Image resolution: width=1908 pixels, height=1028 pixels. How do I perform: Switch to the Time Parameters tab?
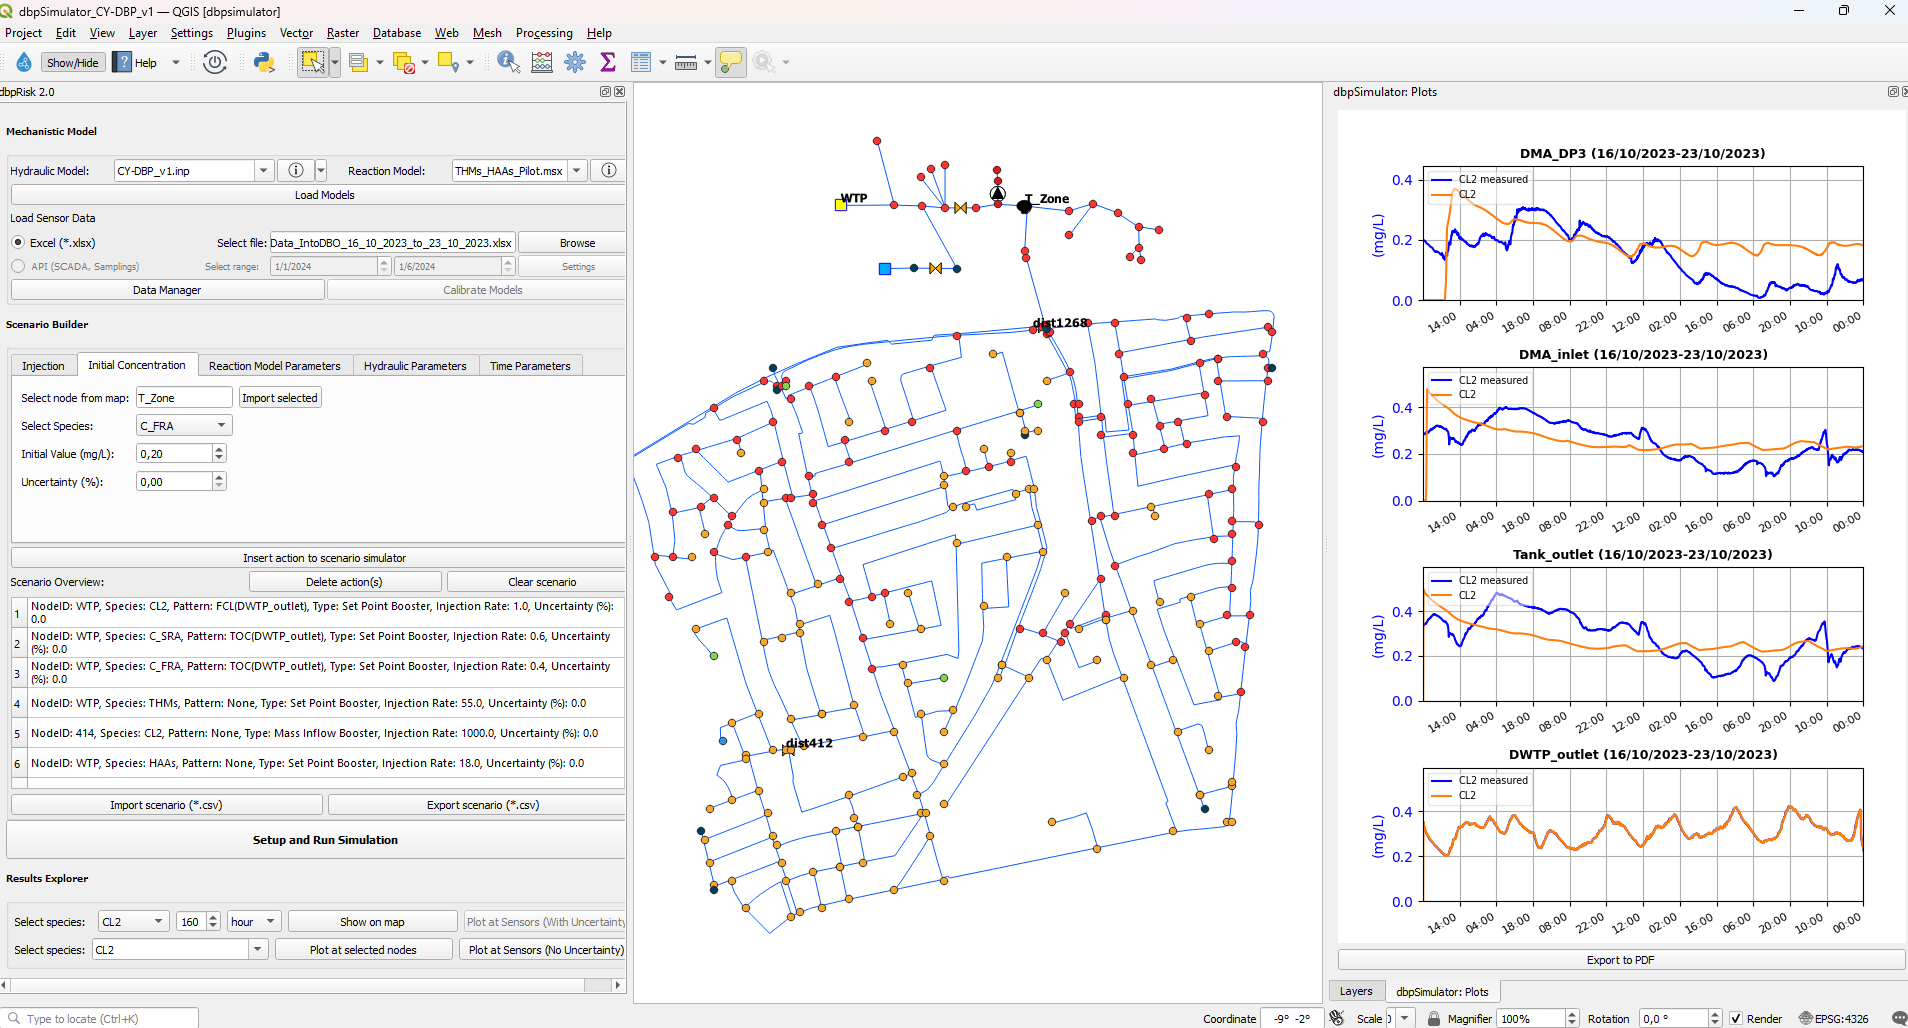(530, 366)
